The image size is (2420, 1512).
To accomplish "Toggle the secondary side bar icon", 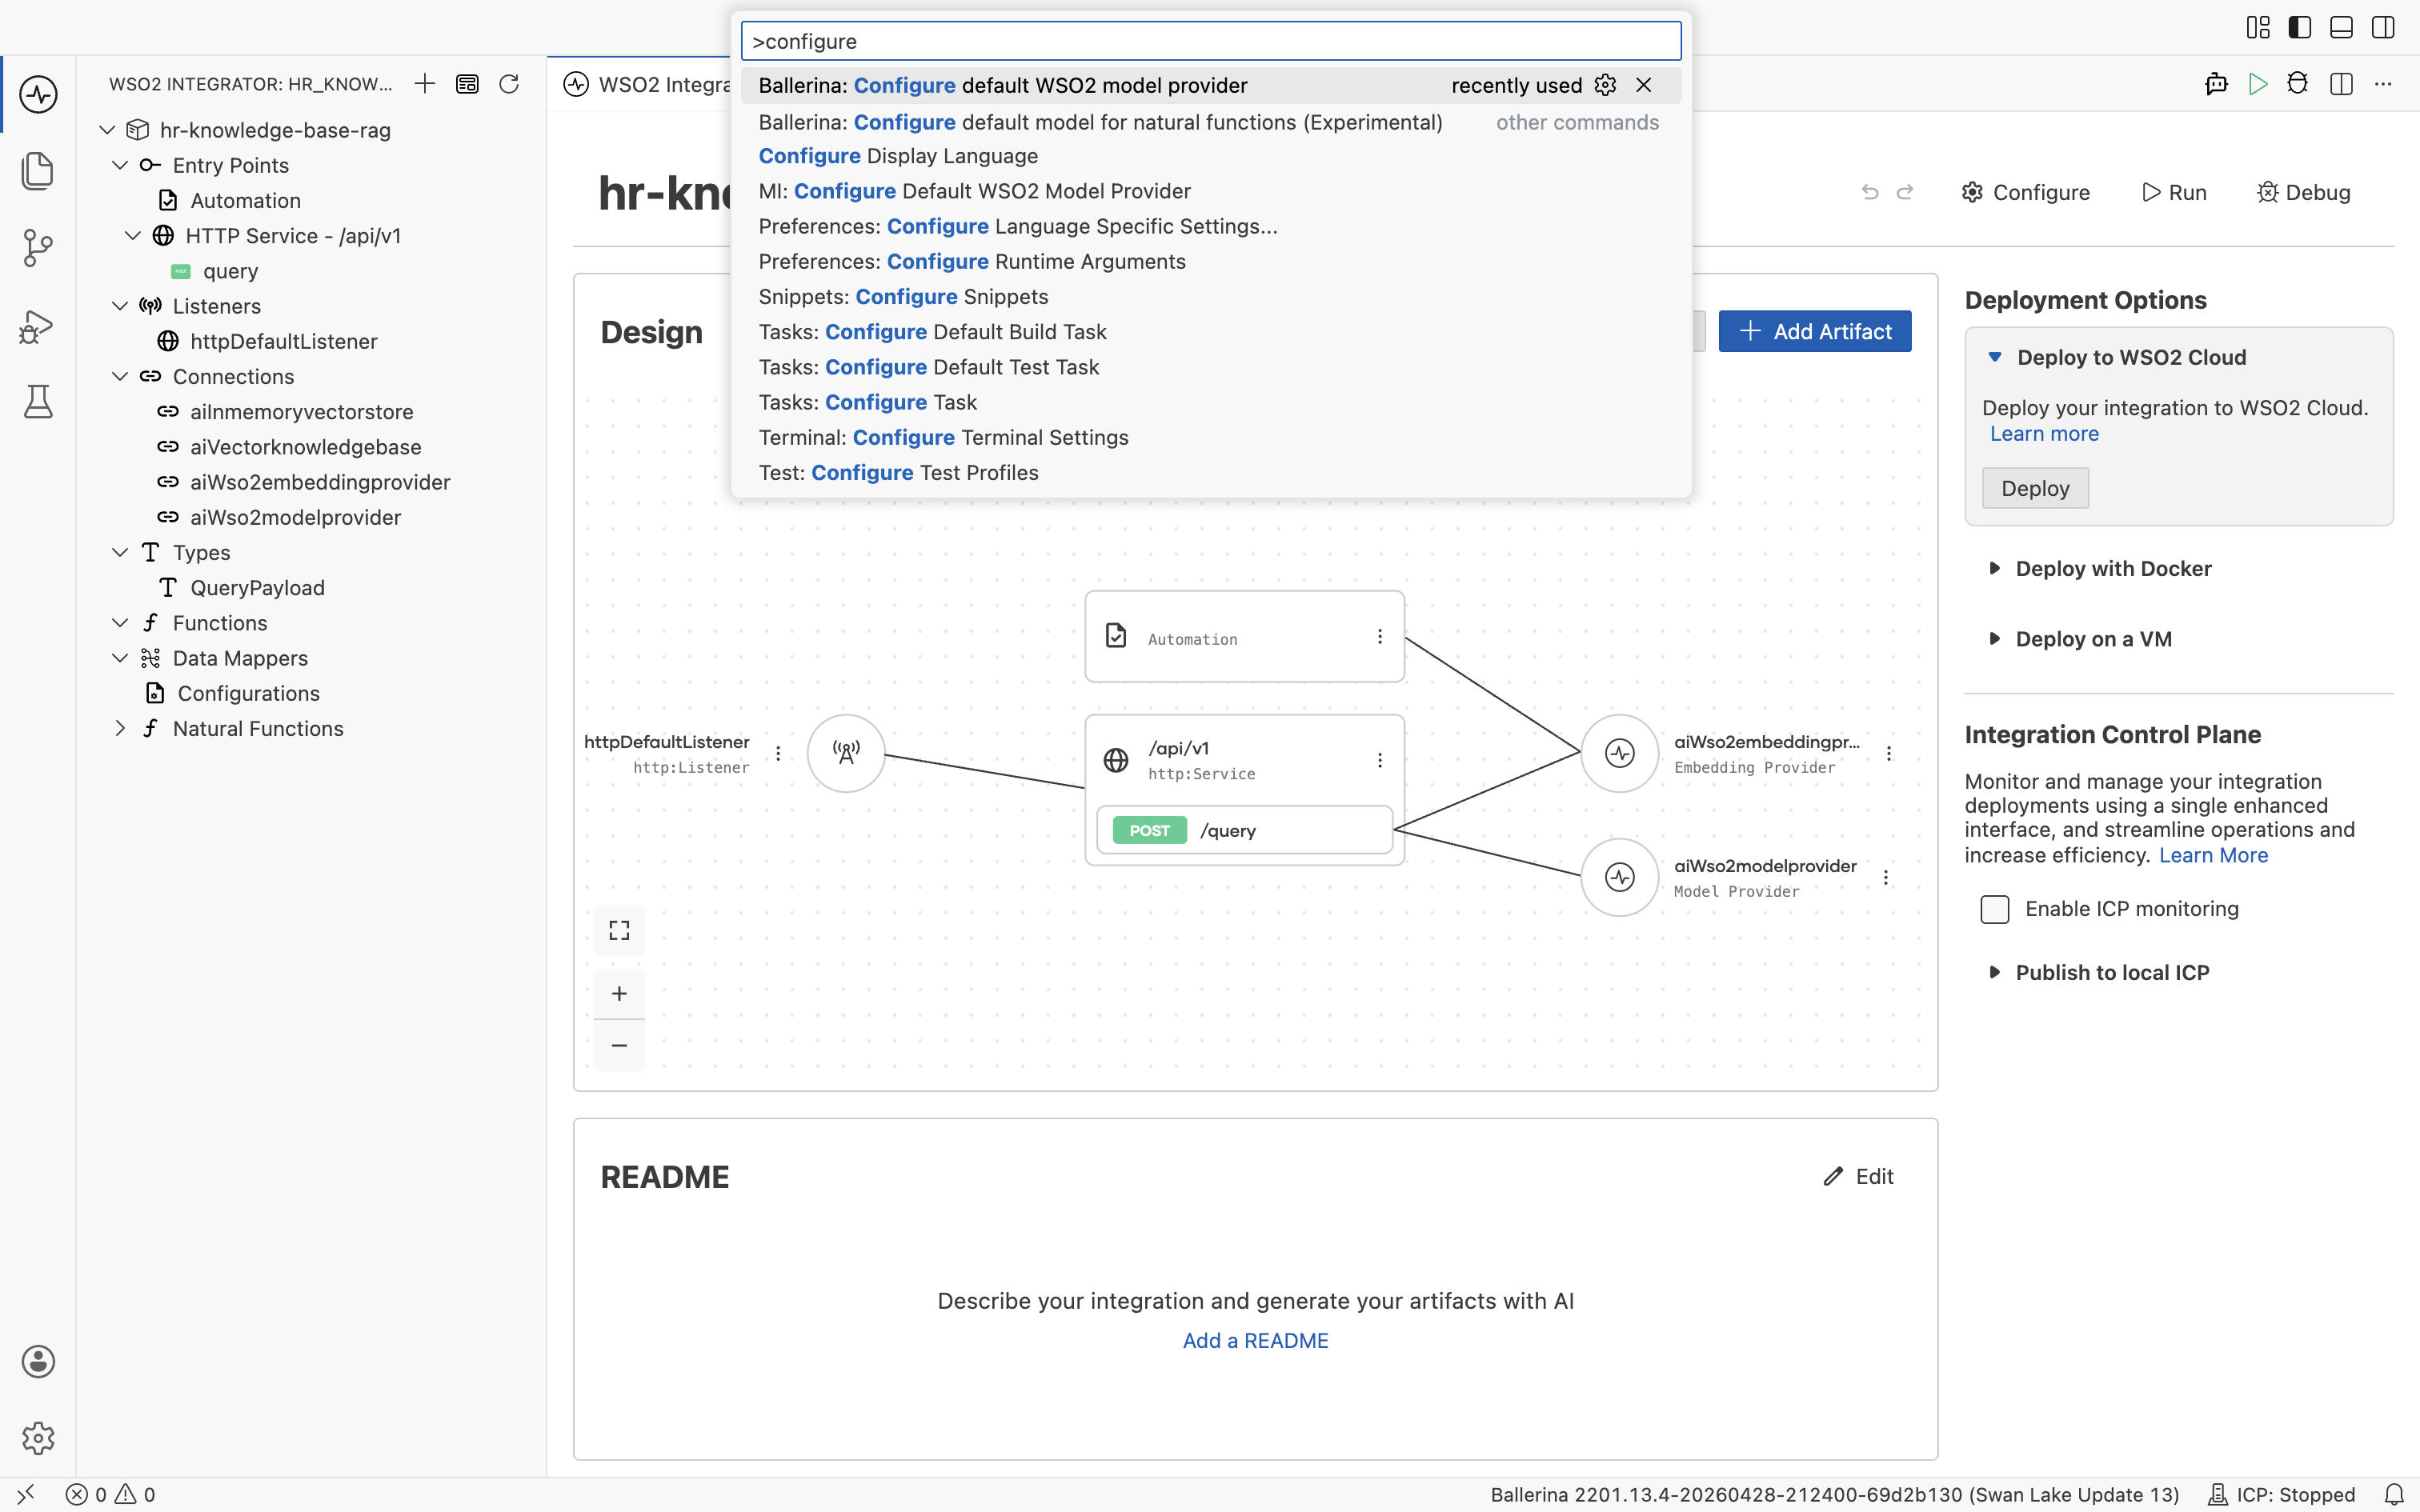I will point(2383,27).
